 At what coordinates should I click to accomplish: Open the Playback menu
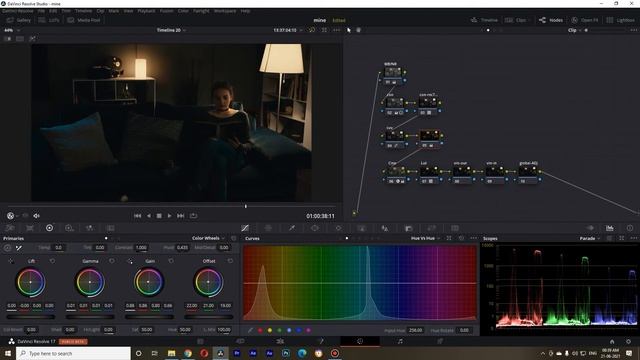[x=146, y=11]
